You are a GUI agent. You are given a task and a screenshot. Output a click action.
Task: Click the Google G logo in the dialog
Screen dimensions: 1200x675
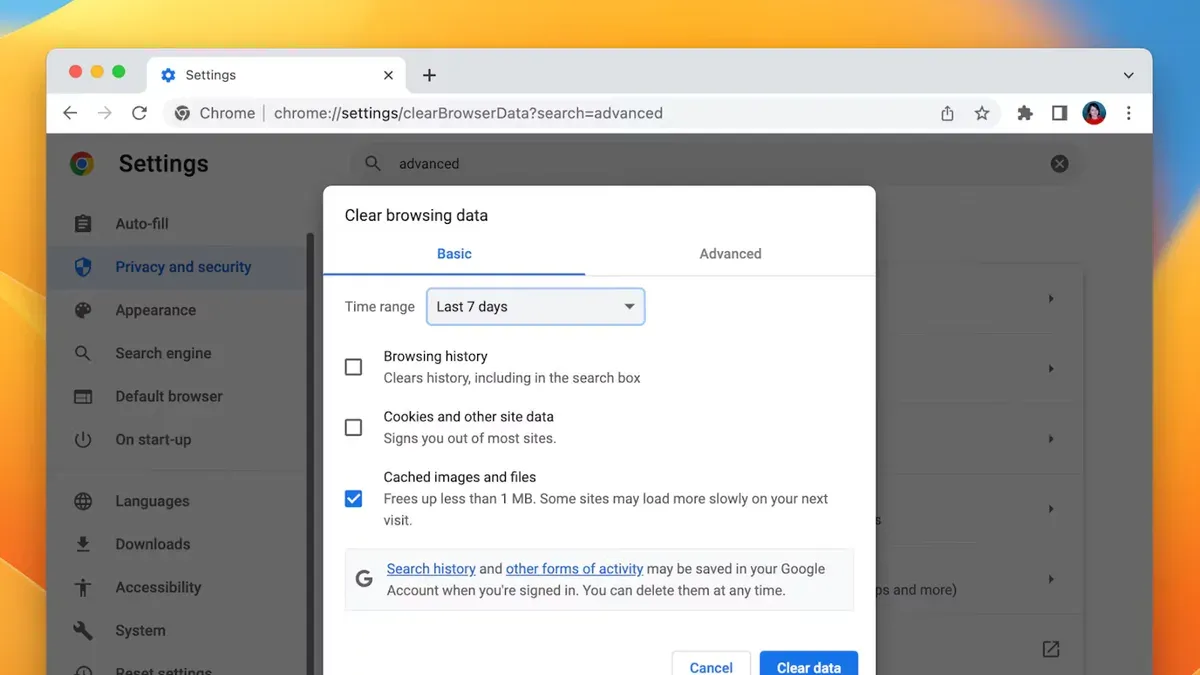[x=365, y=578]
